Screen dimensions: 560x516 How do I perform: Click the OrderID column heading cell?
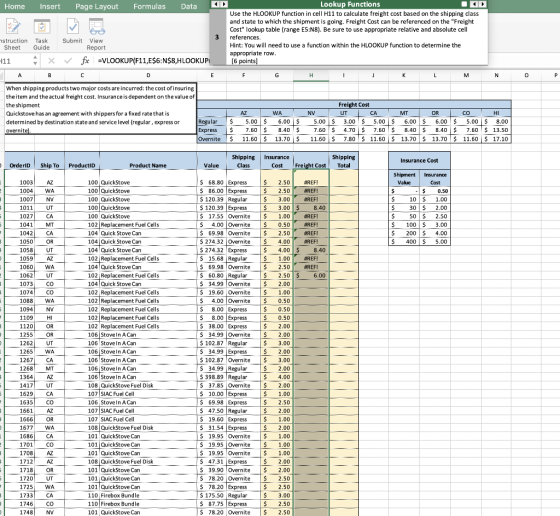tap(20, 161)
